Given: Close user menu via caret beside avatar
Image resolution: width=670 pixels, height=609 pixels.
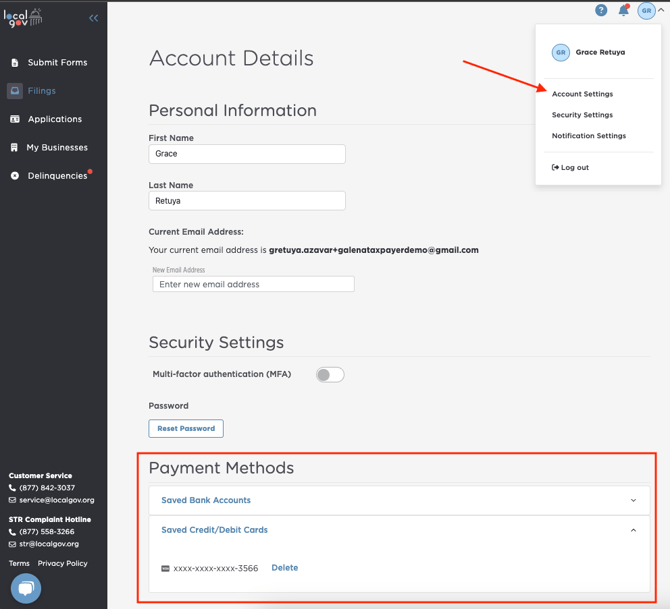Looking at the screenshot, I should coord(662,10).
